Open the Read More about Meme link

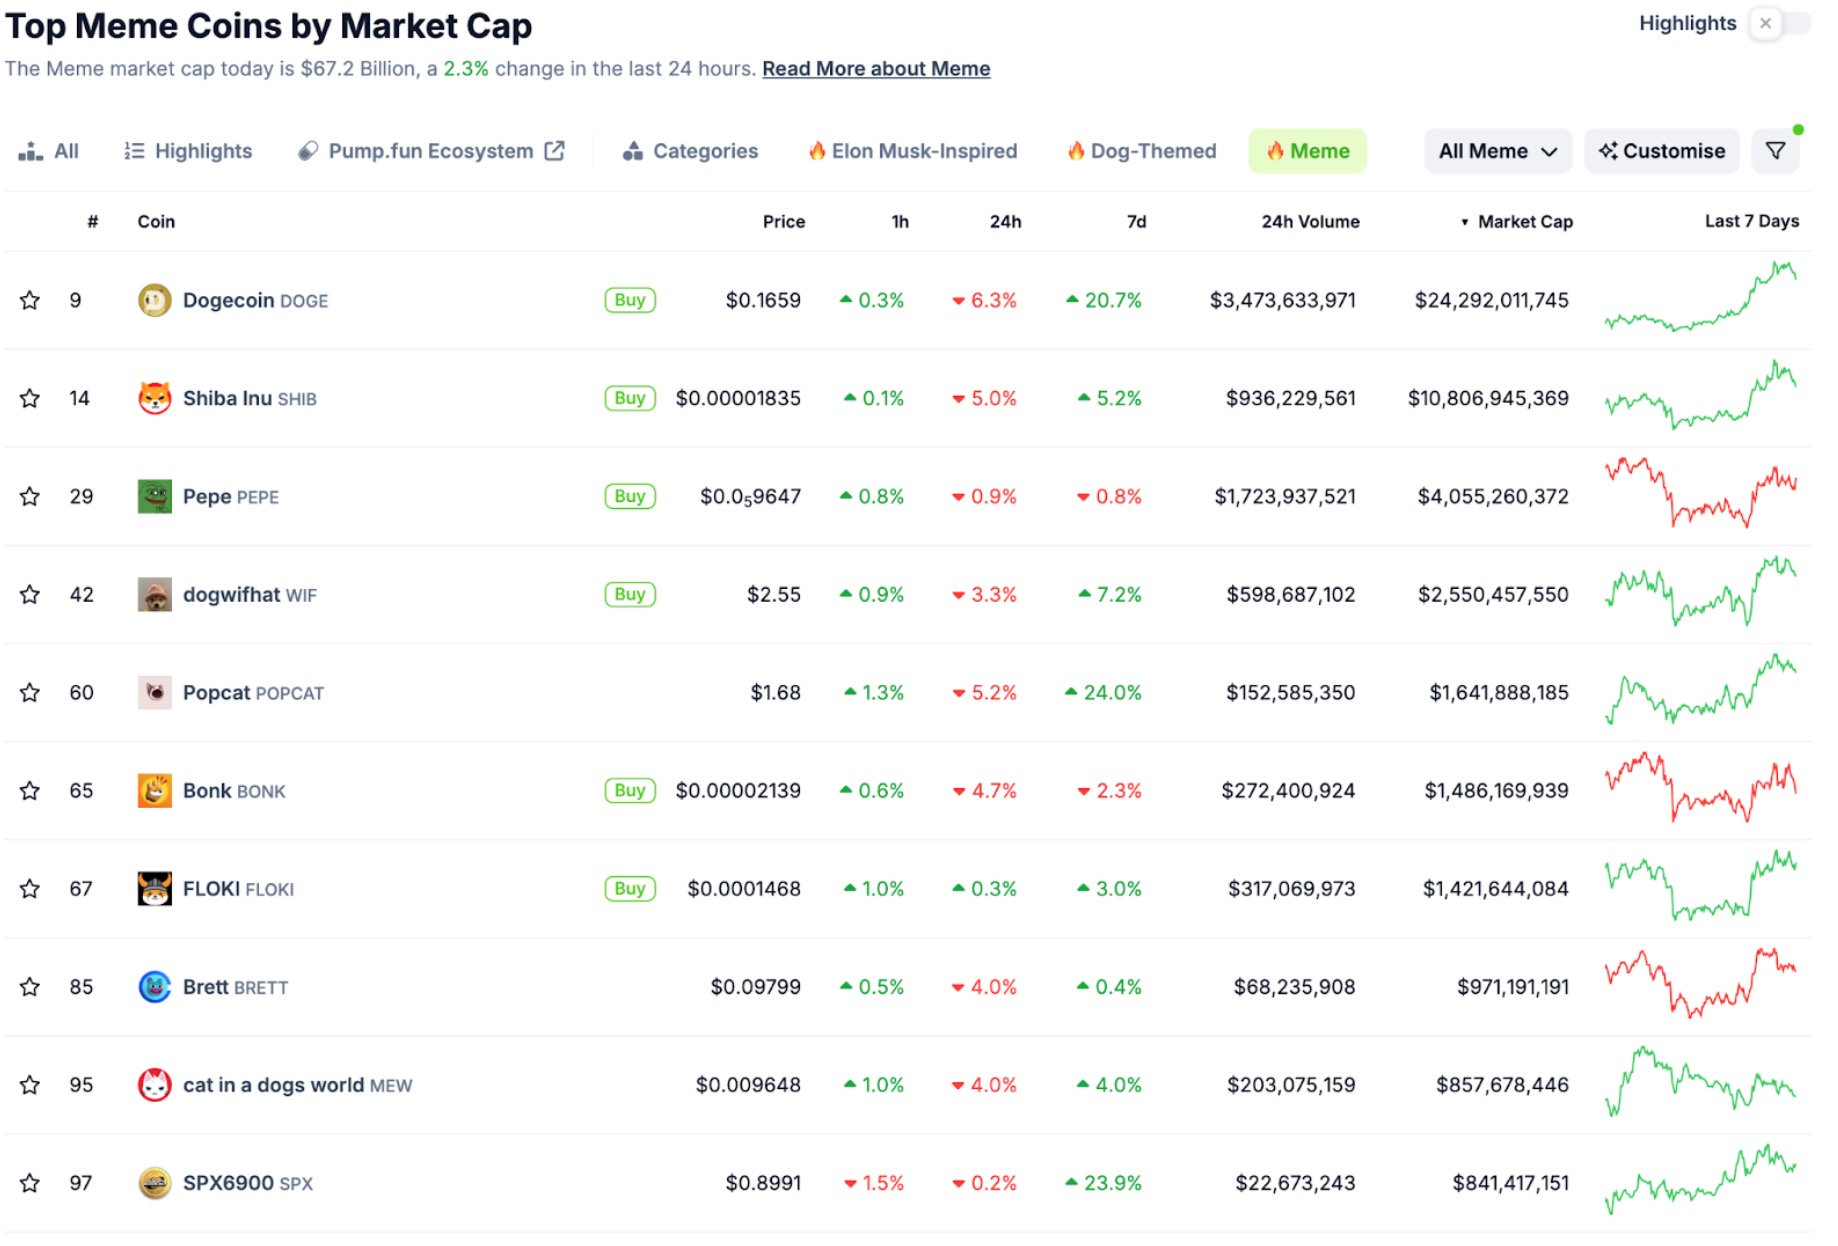point(876,69)
